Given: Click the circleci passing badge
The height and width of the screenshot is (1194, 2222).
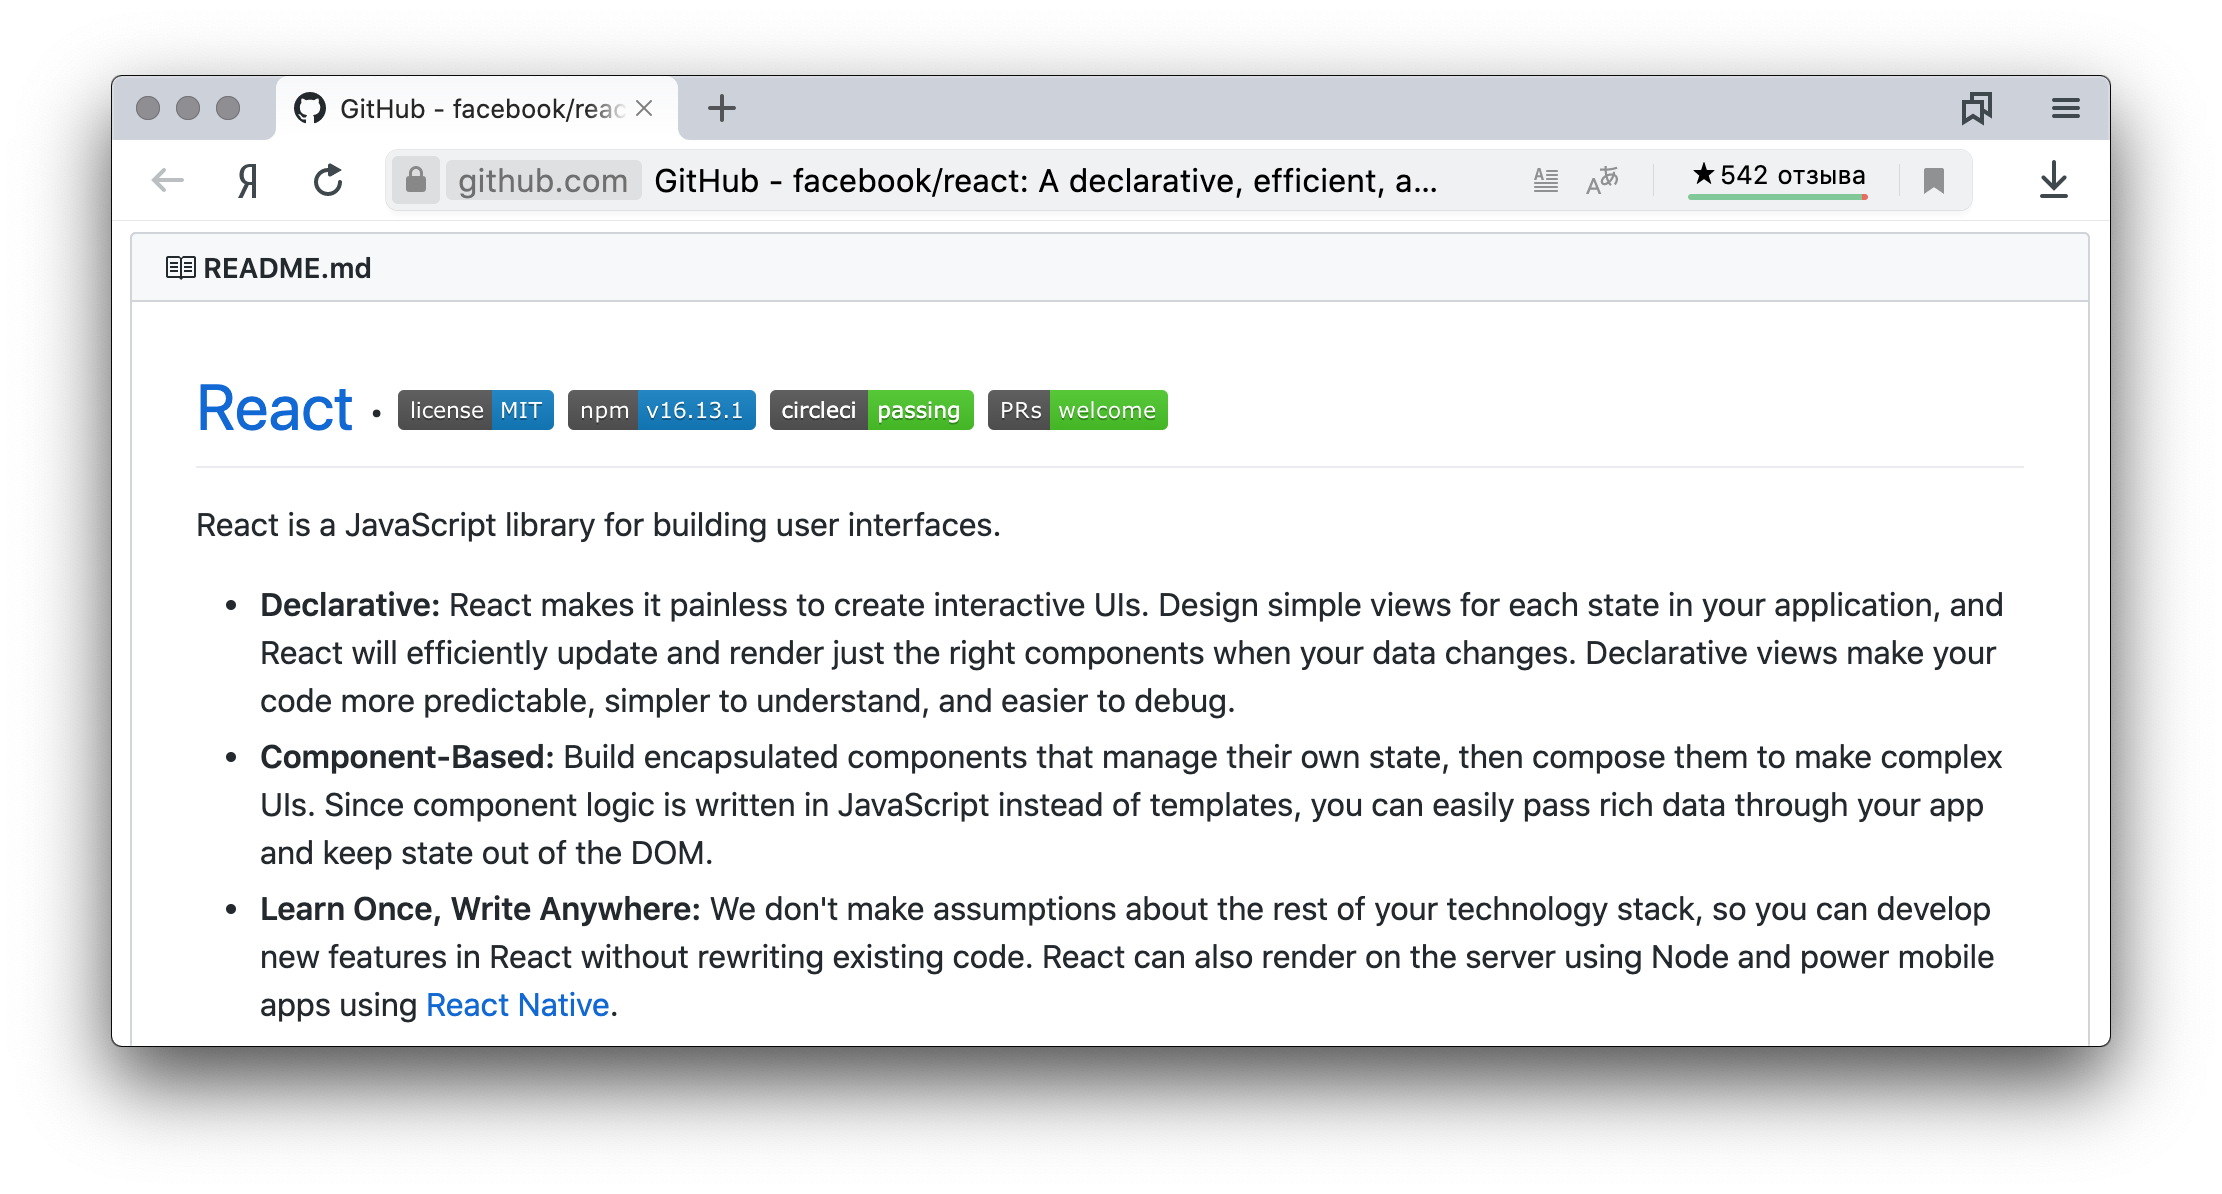Looking at the screenshot, I should click(x=871, y=410).
